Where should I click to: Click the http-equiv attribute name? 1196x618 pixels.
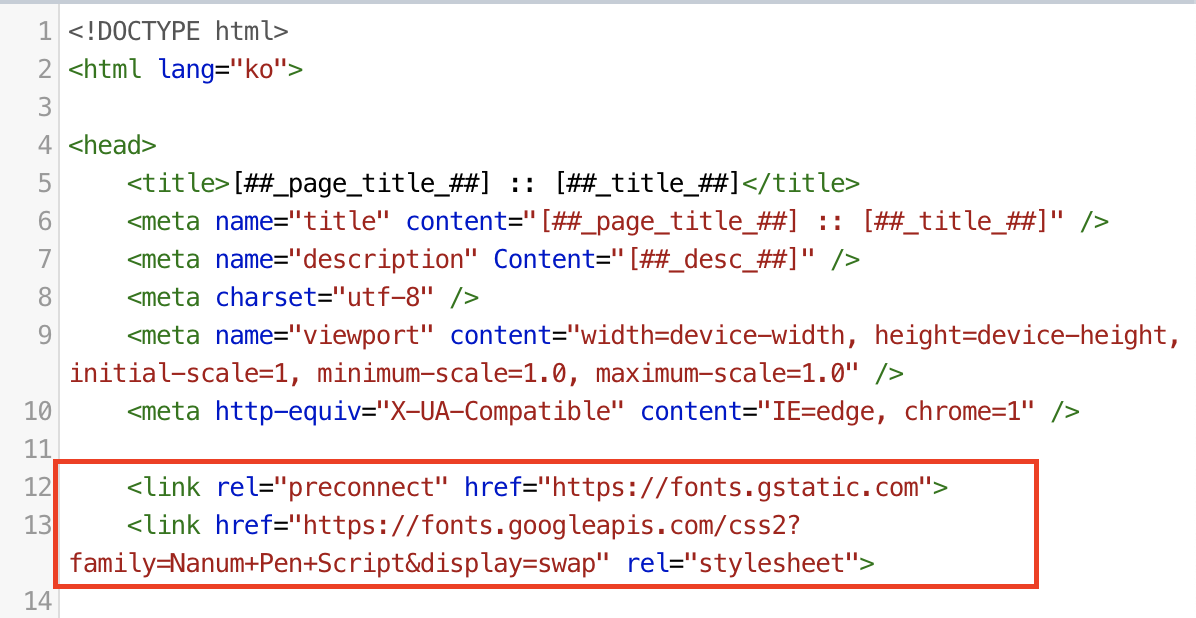point(287,412)
